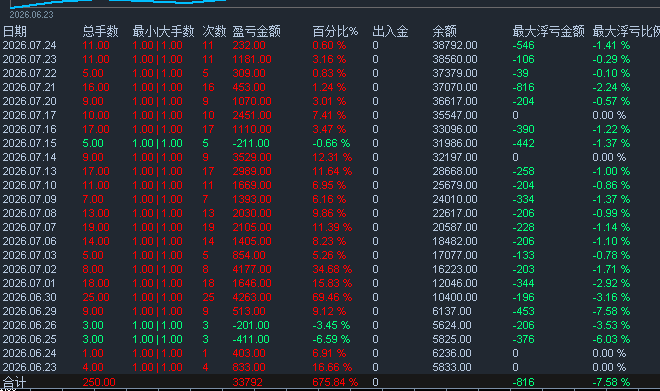This screenshot has height=391, width=660.
Task: Click the 2026.07.15 loss row date
Action: pos(29,144)
